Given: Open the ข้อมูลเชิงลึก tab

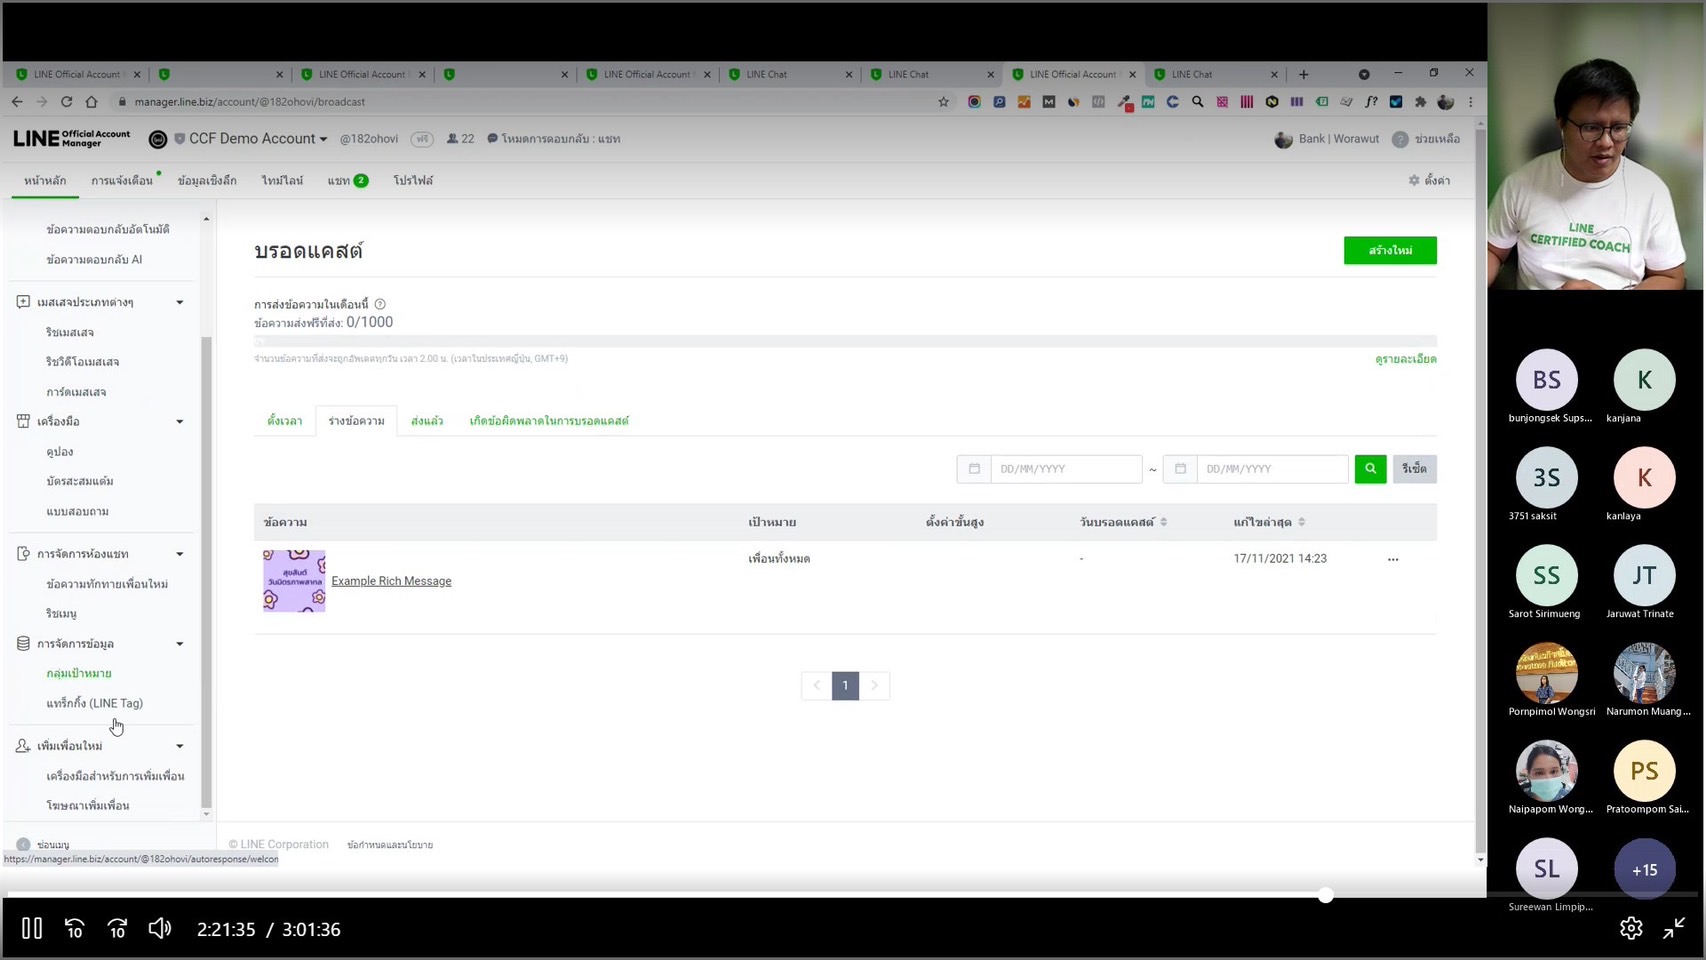Looking at the screenshot, I should 207,180.
